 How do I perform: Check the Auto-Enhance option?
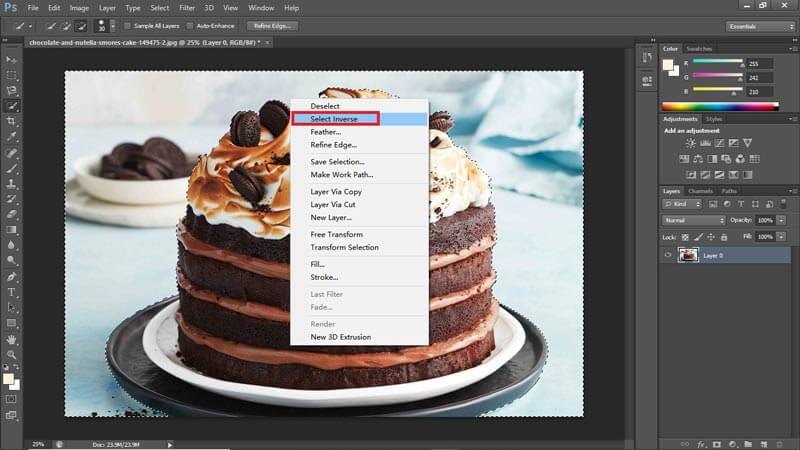190,25
